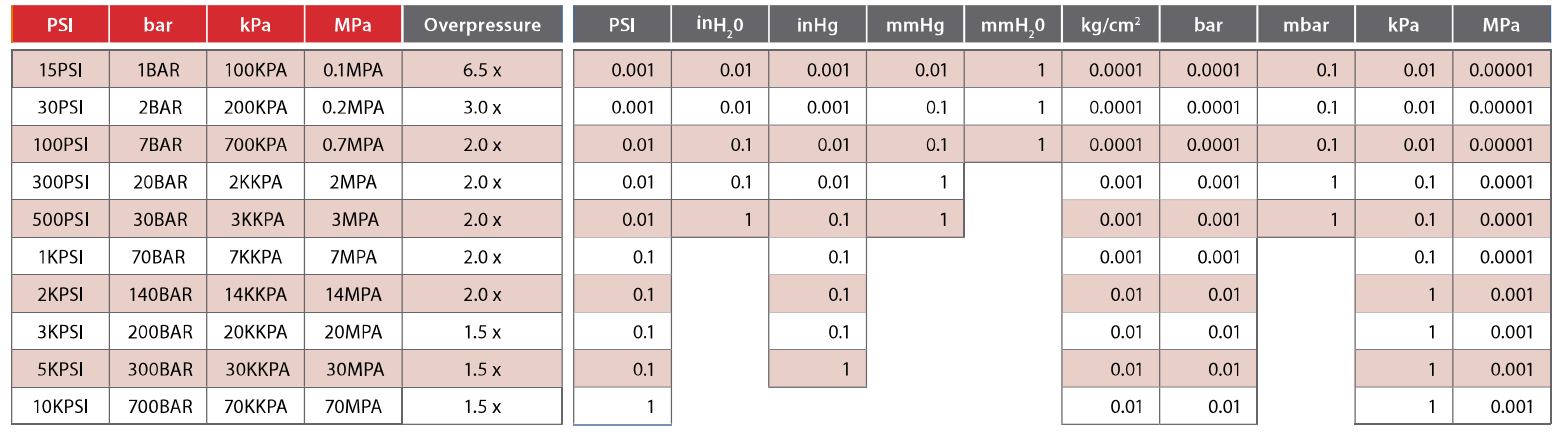
Task: Select the mmH2O column header
Action: click(x=1013, y=25)
